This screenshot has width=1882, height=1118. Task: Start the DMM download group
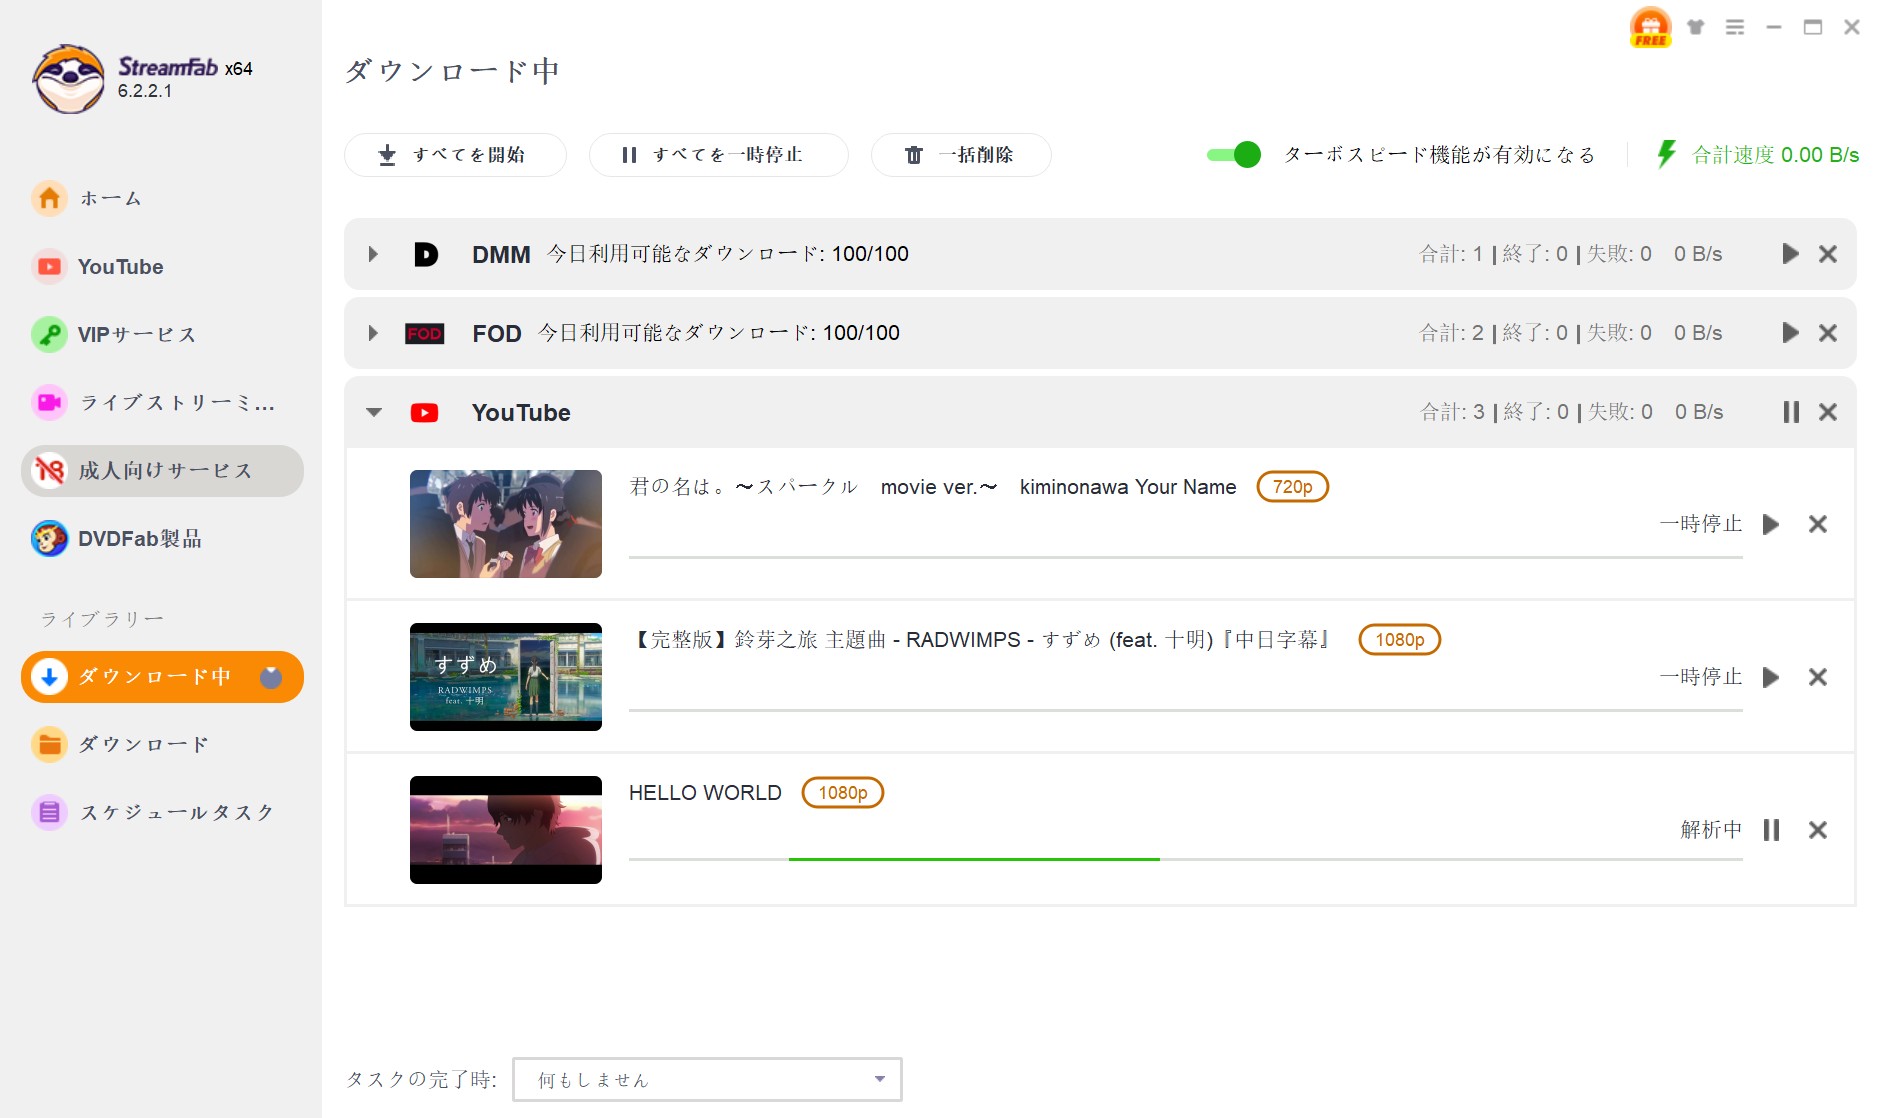pos(1790,254)
